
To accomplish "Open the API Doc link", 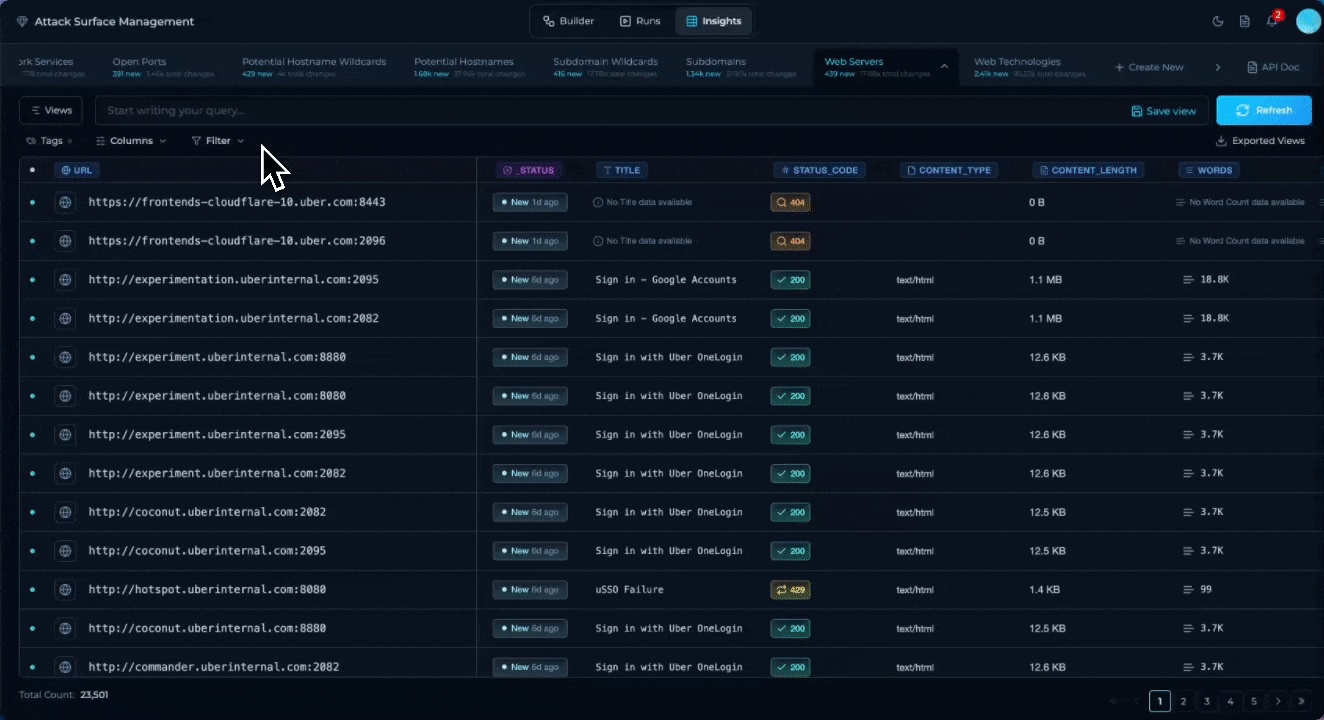I will 1273,67.
